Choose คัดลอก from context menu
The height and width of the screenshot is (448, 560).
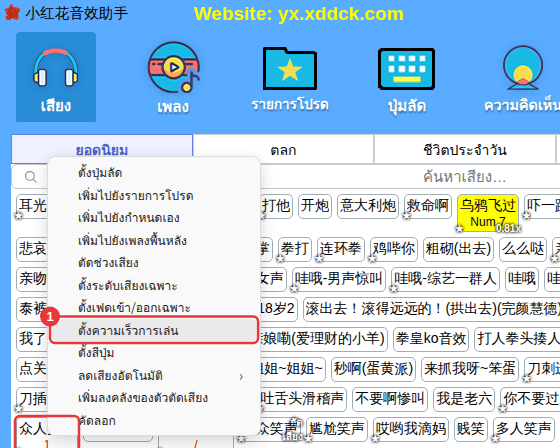(x=154, y=421)
